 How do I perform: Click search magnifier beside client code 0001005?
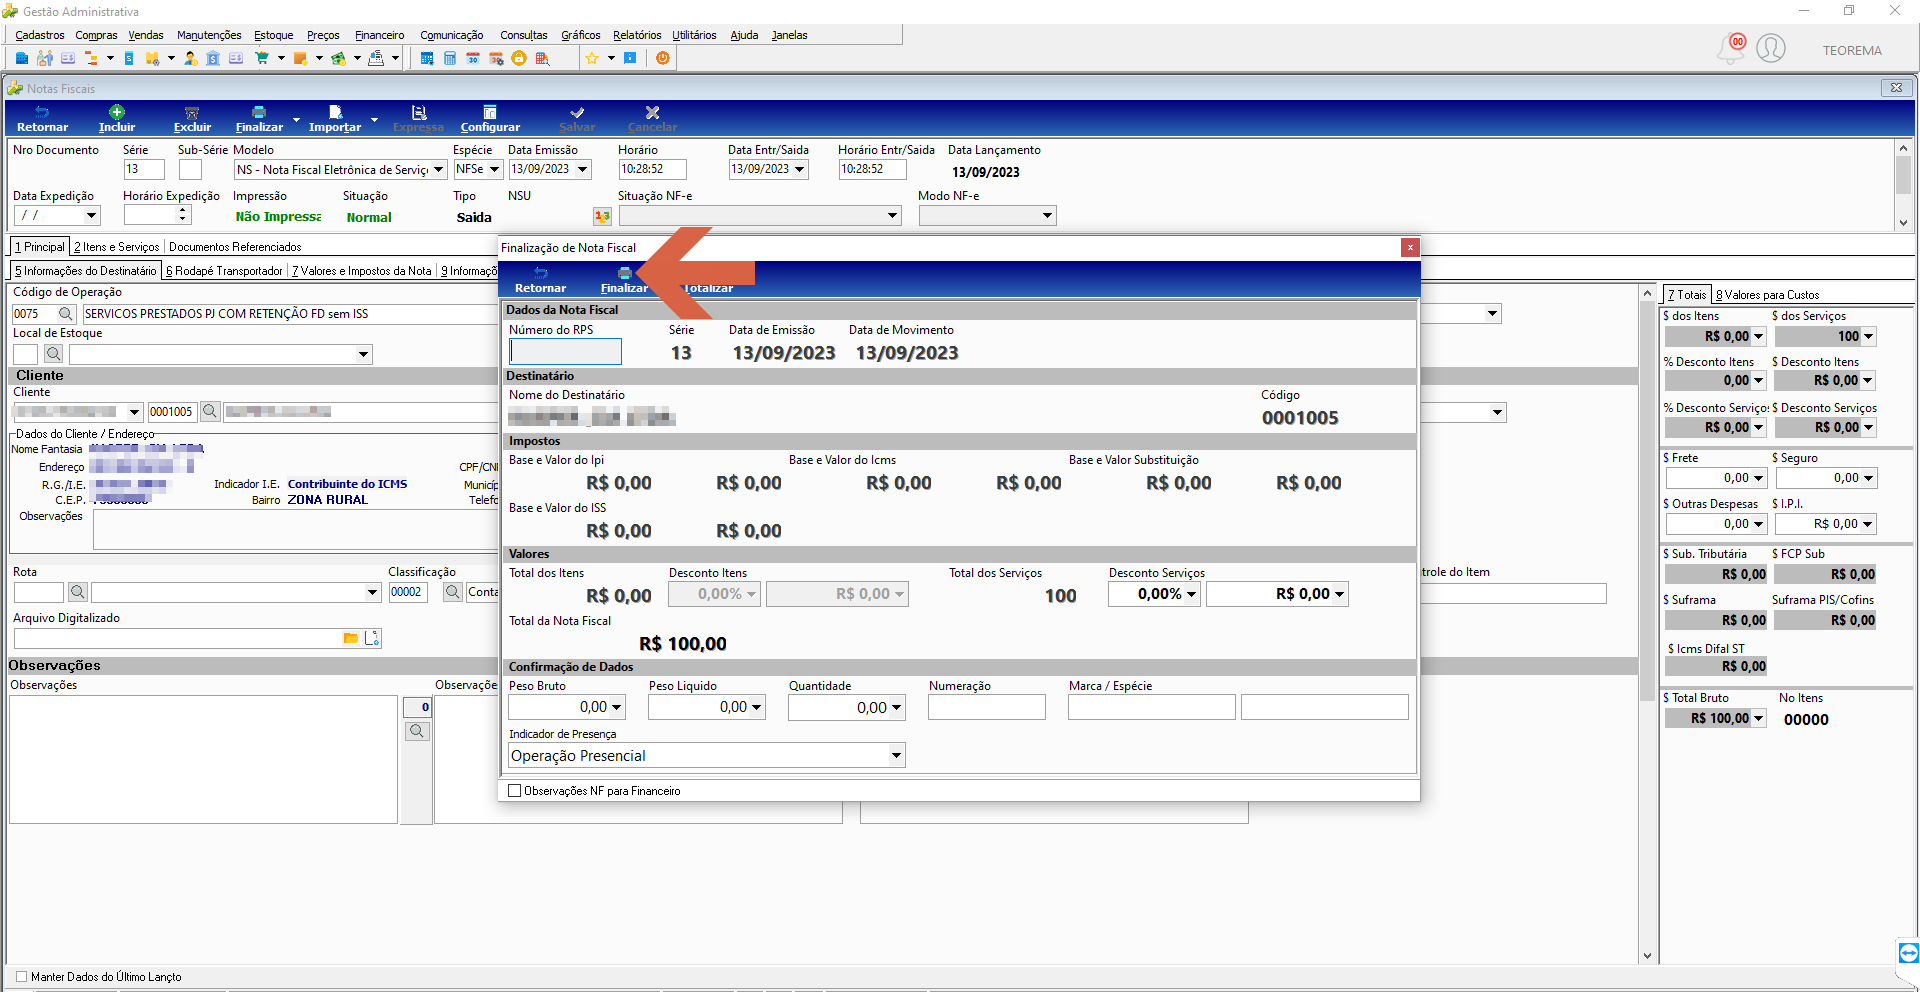210,411
